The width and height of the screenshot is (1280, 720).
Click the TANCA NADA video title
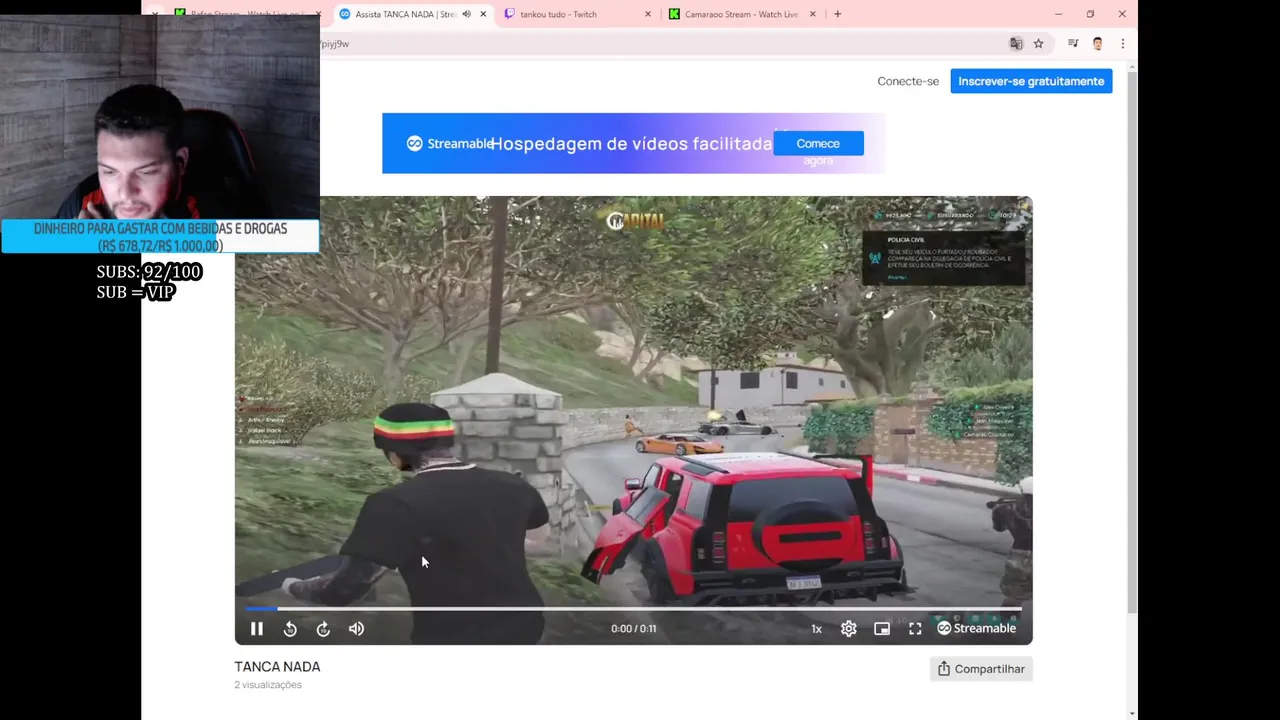[277, 667]
